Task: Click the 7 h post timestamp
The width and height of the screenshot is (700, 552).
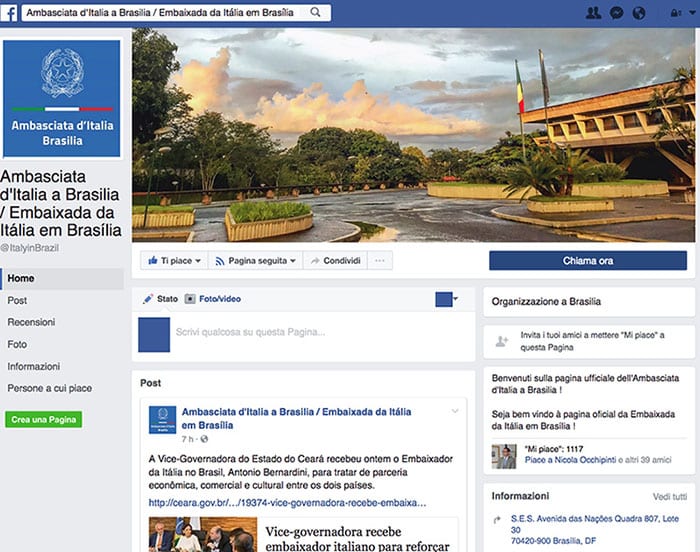Action: (x=188, y=439)
